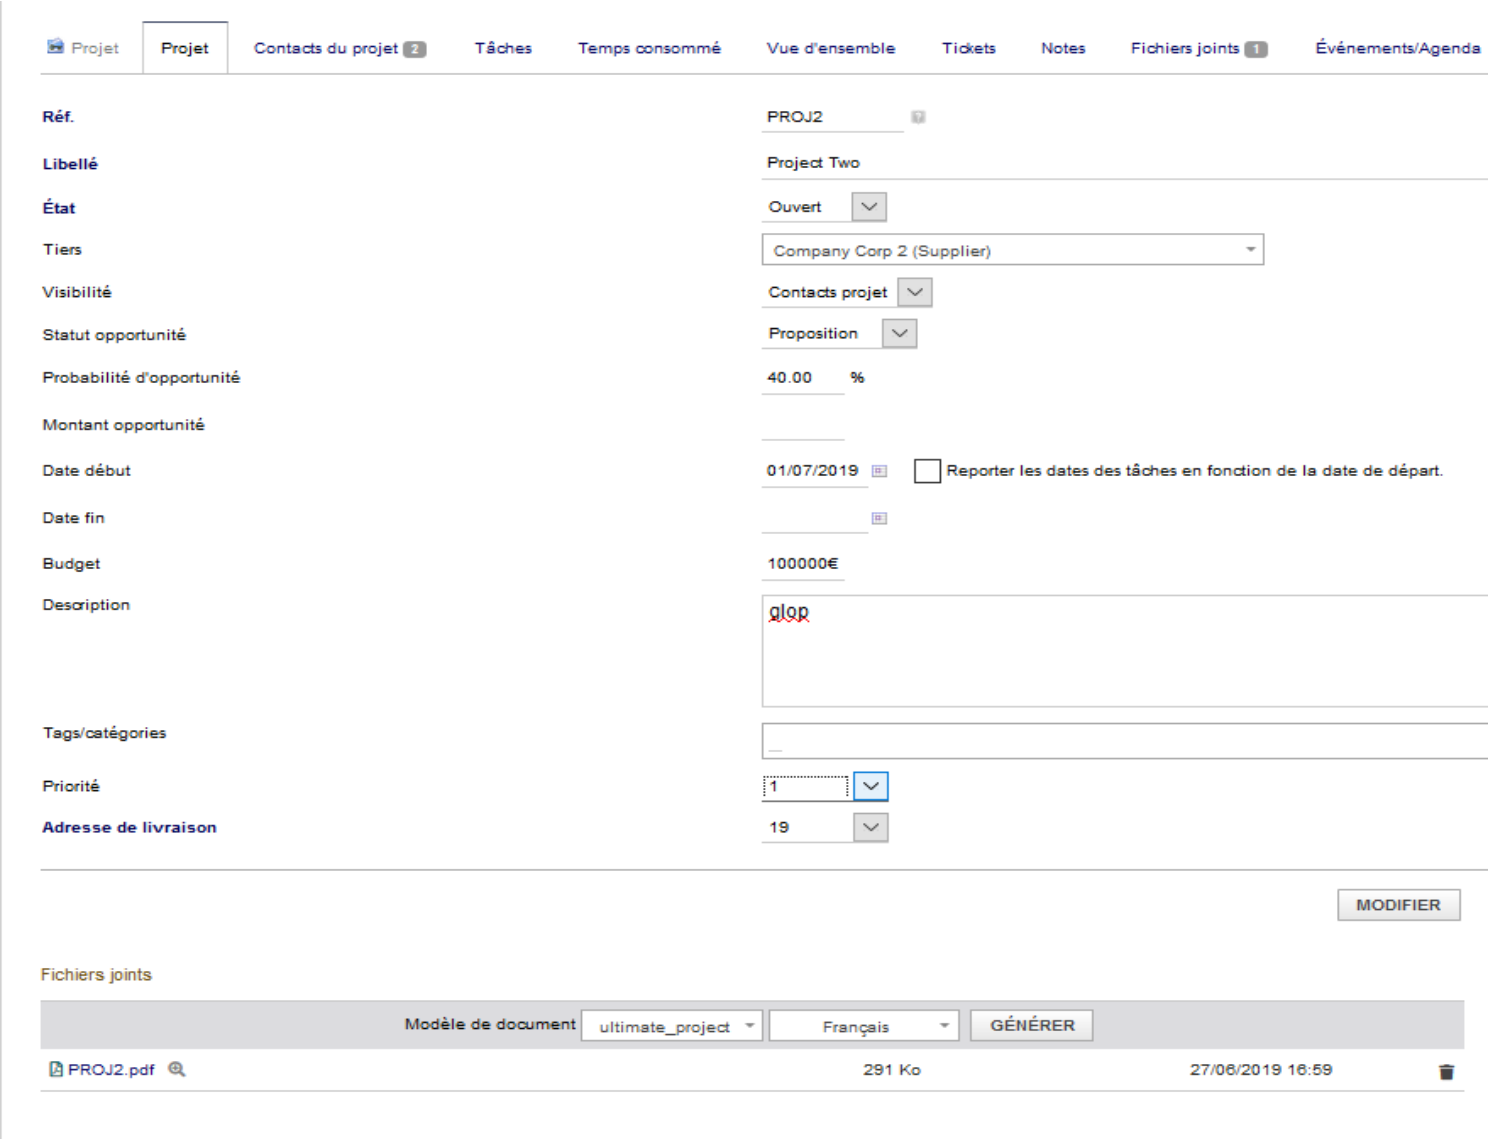This screenshot has width=1488, height=1139.
Task: Open the Date début calendar picker icon
Action: [879, 471]
